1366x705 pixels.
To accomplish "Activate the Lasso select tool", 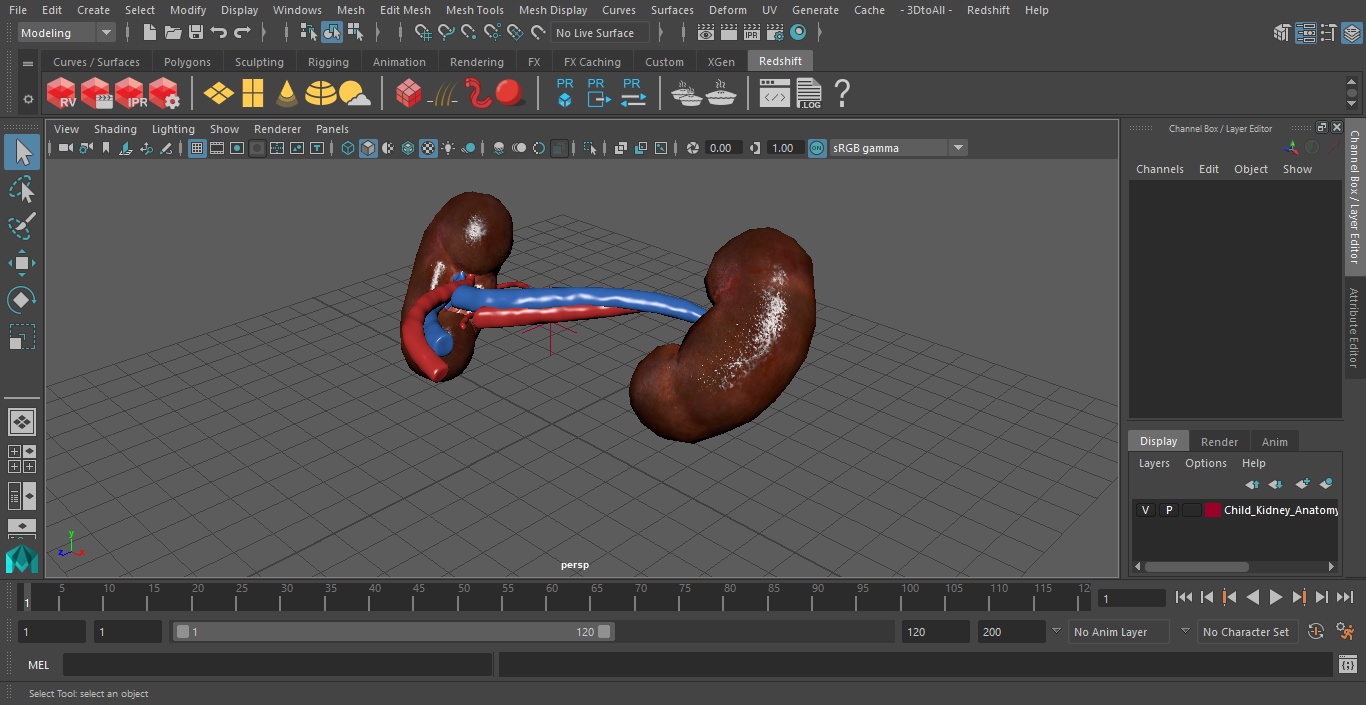I will point(21,189).
